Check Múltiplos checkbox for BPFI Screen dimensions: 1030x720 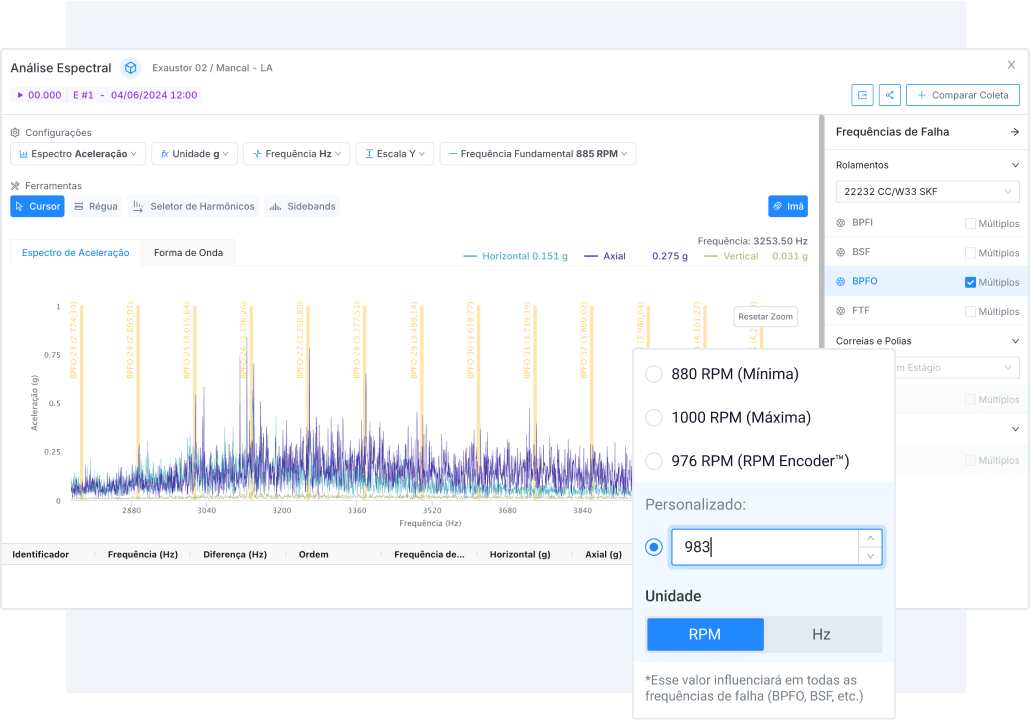[970, 223]
